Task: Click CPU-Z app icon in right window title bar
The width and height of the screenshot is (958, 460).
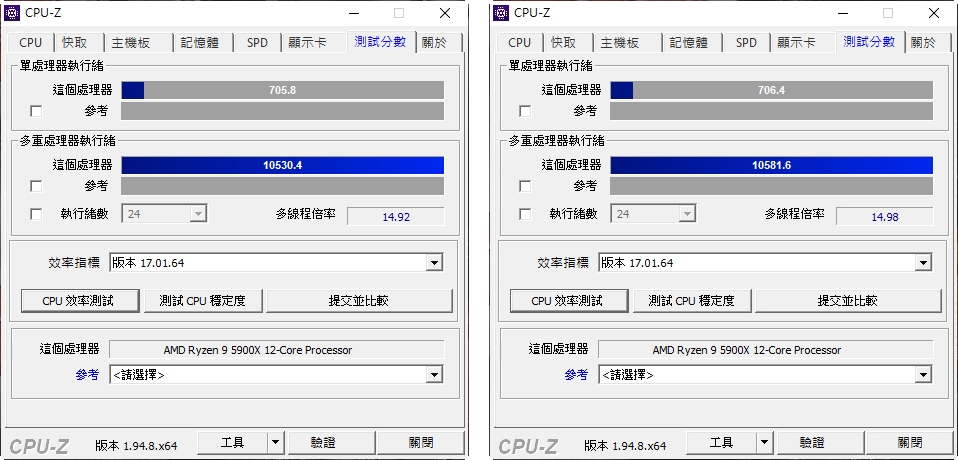Action: pos(501,12)
